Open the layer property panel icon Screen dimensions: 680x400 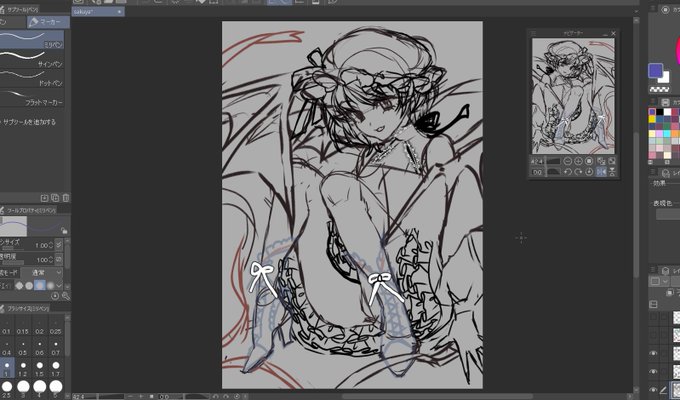pyautogui.click(x=665, y=173)
